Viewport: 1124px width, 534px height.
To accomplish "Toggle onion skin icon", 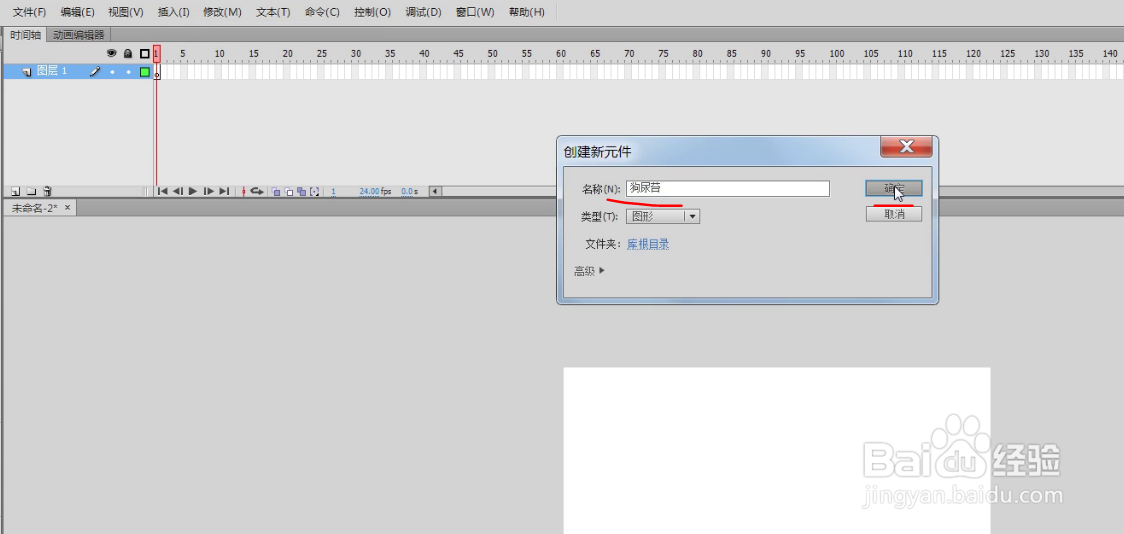I will tap(276, 191).
